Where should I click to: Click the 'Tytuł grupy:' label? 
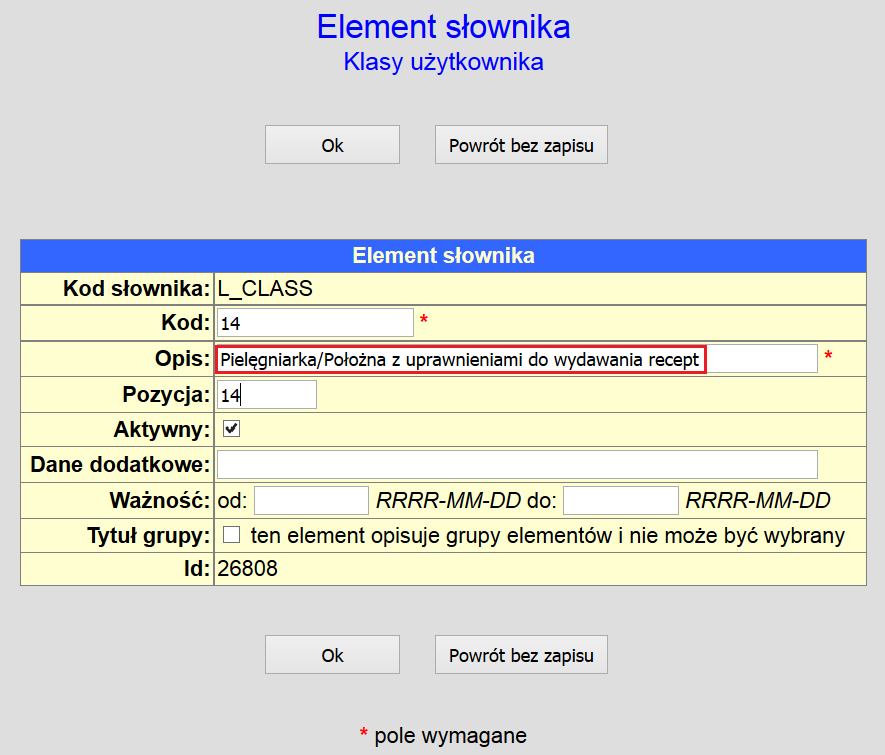point(148,535)
